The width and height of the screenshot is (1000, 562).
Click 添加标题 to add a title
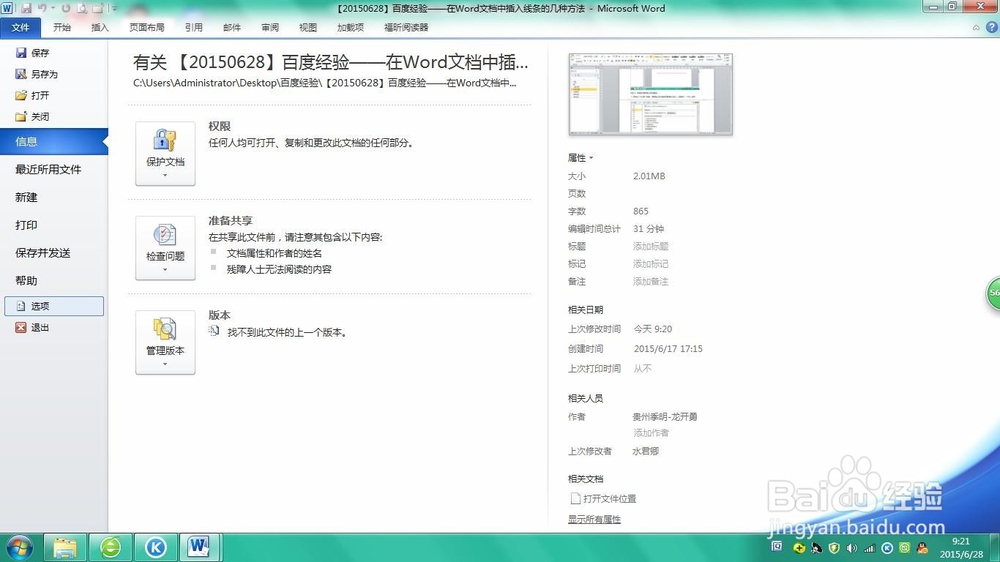(x=651, y=246)
